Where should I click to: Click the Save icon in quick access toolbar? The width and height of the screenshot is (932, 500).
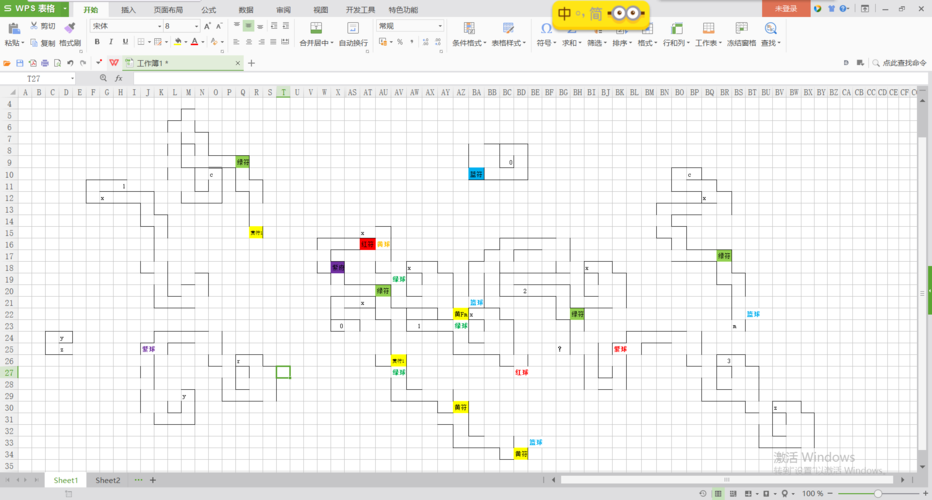point(20,63)
